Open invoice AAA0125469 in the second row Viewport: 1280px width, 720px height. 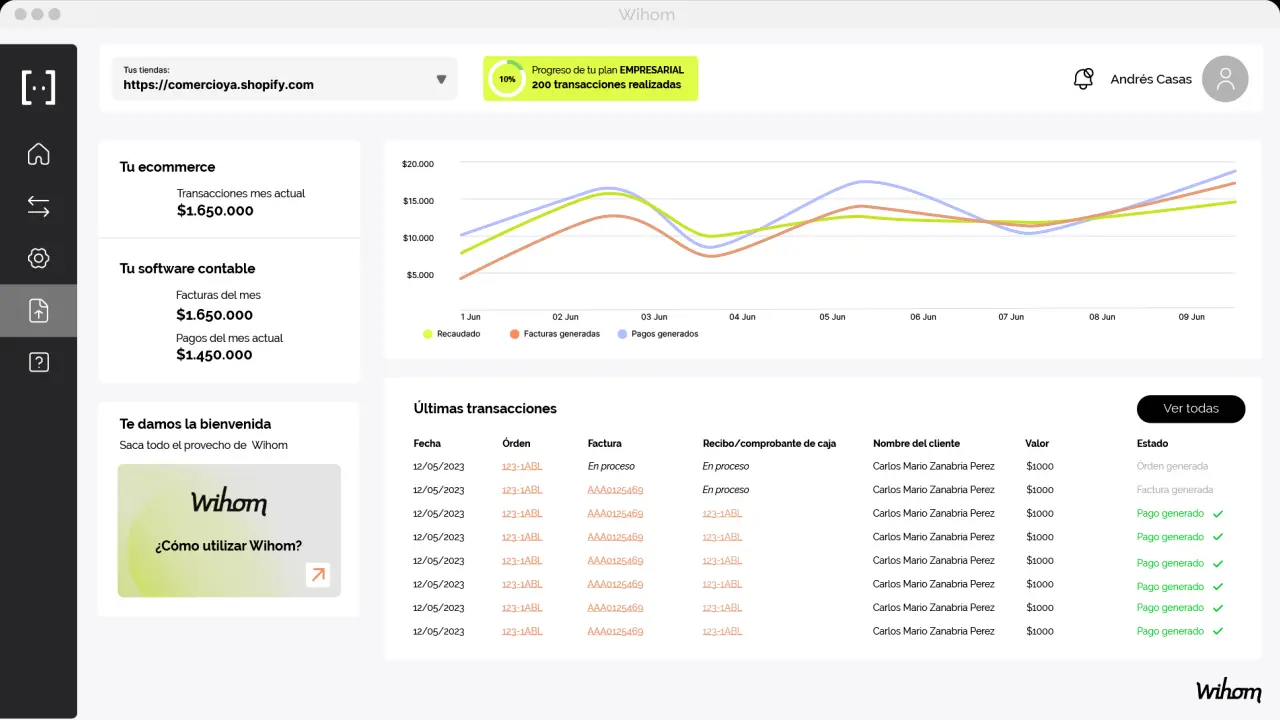point(615,490)
